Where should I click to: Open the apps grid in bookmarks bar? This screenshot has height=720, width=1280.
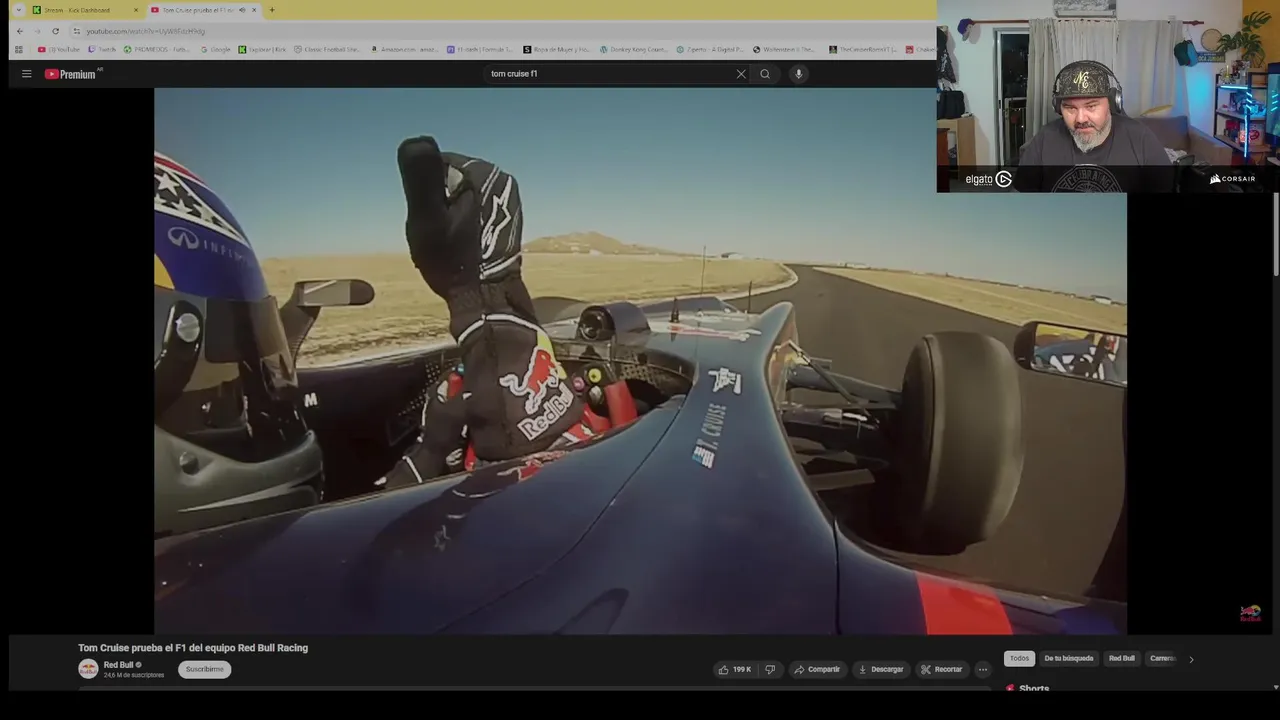[18, 49]
